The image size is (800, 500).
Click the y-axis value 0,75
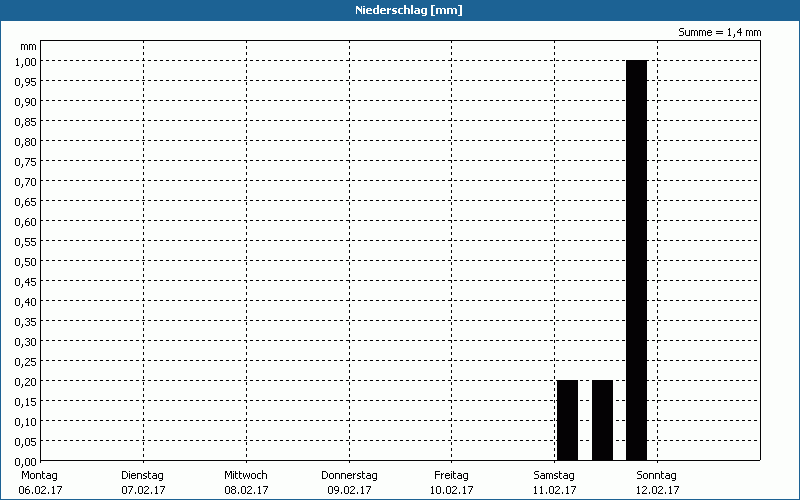click(26, 162)
